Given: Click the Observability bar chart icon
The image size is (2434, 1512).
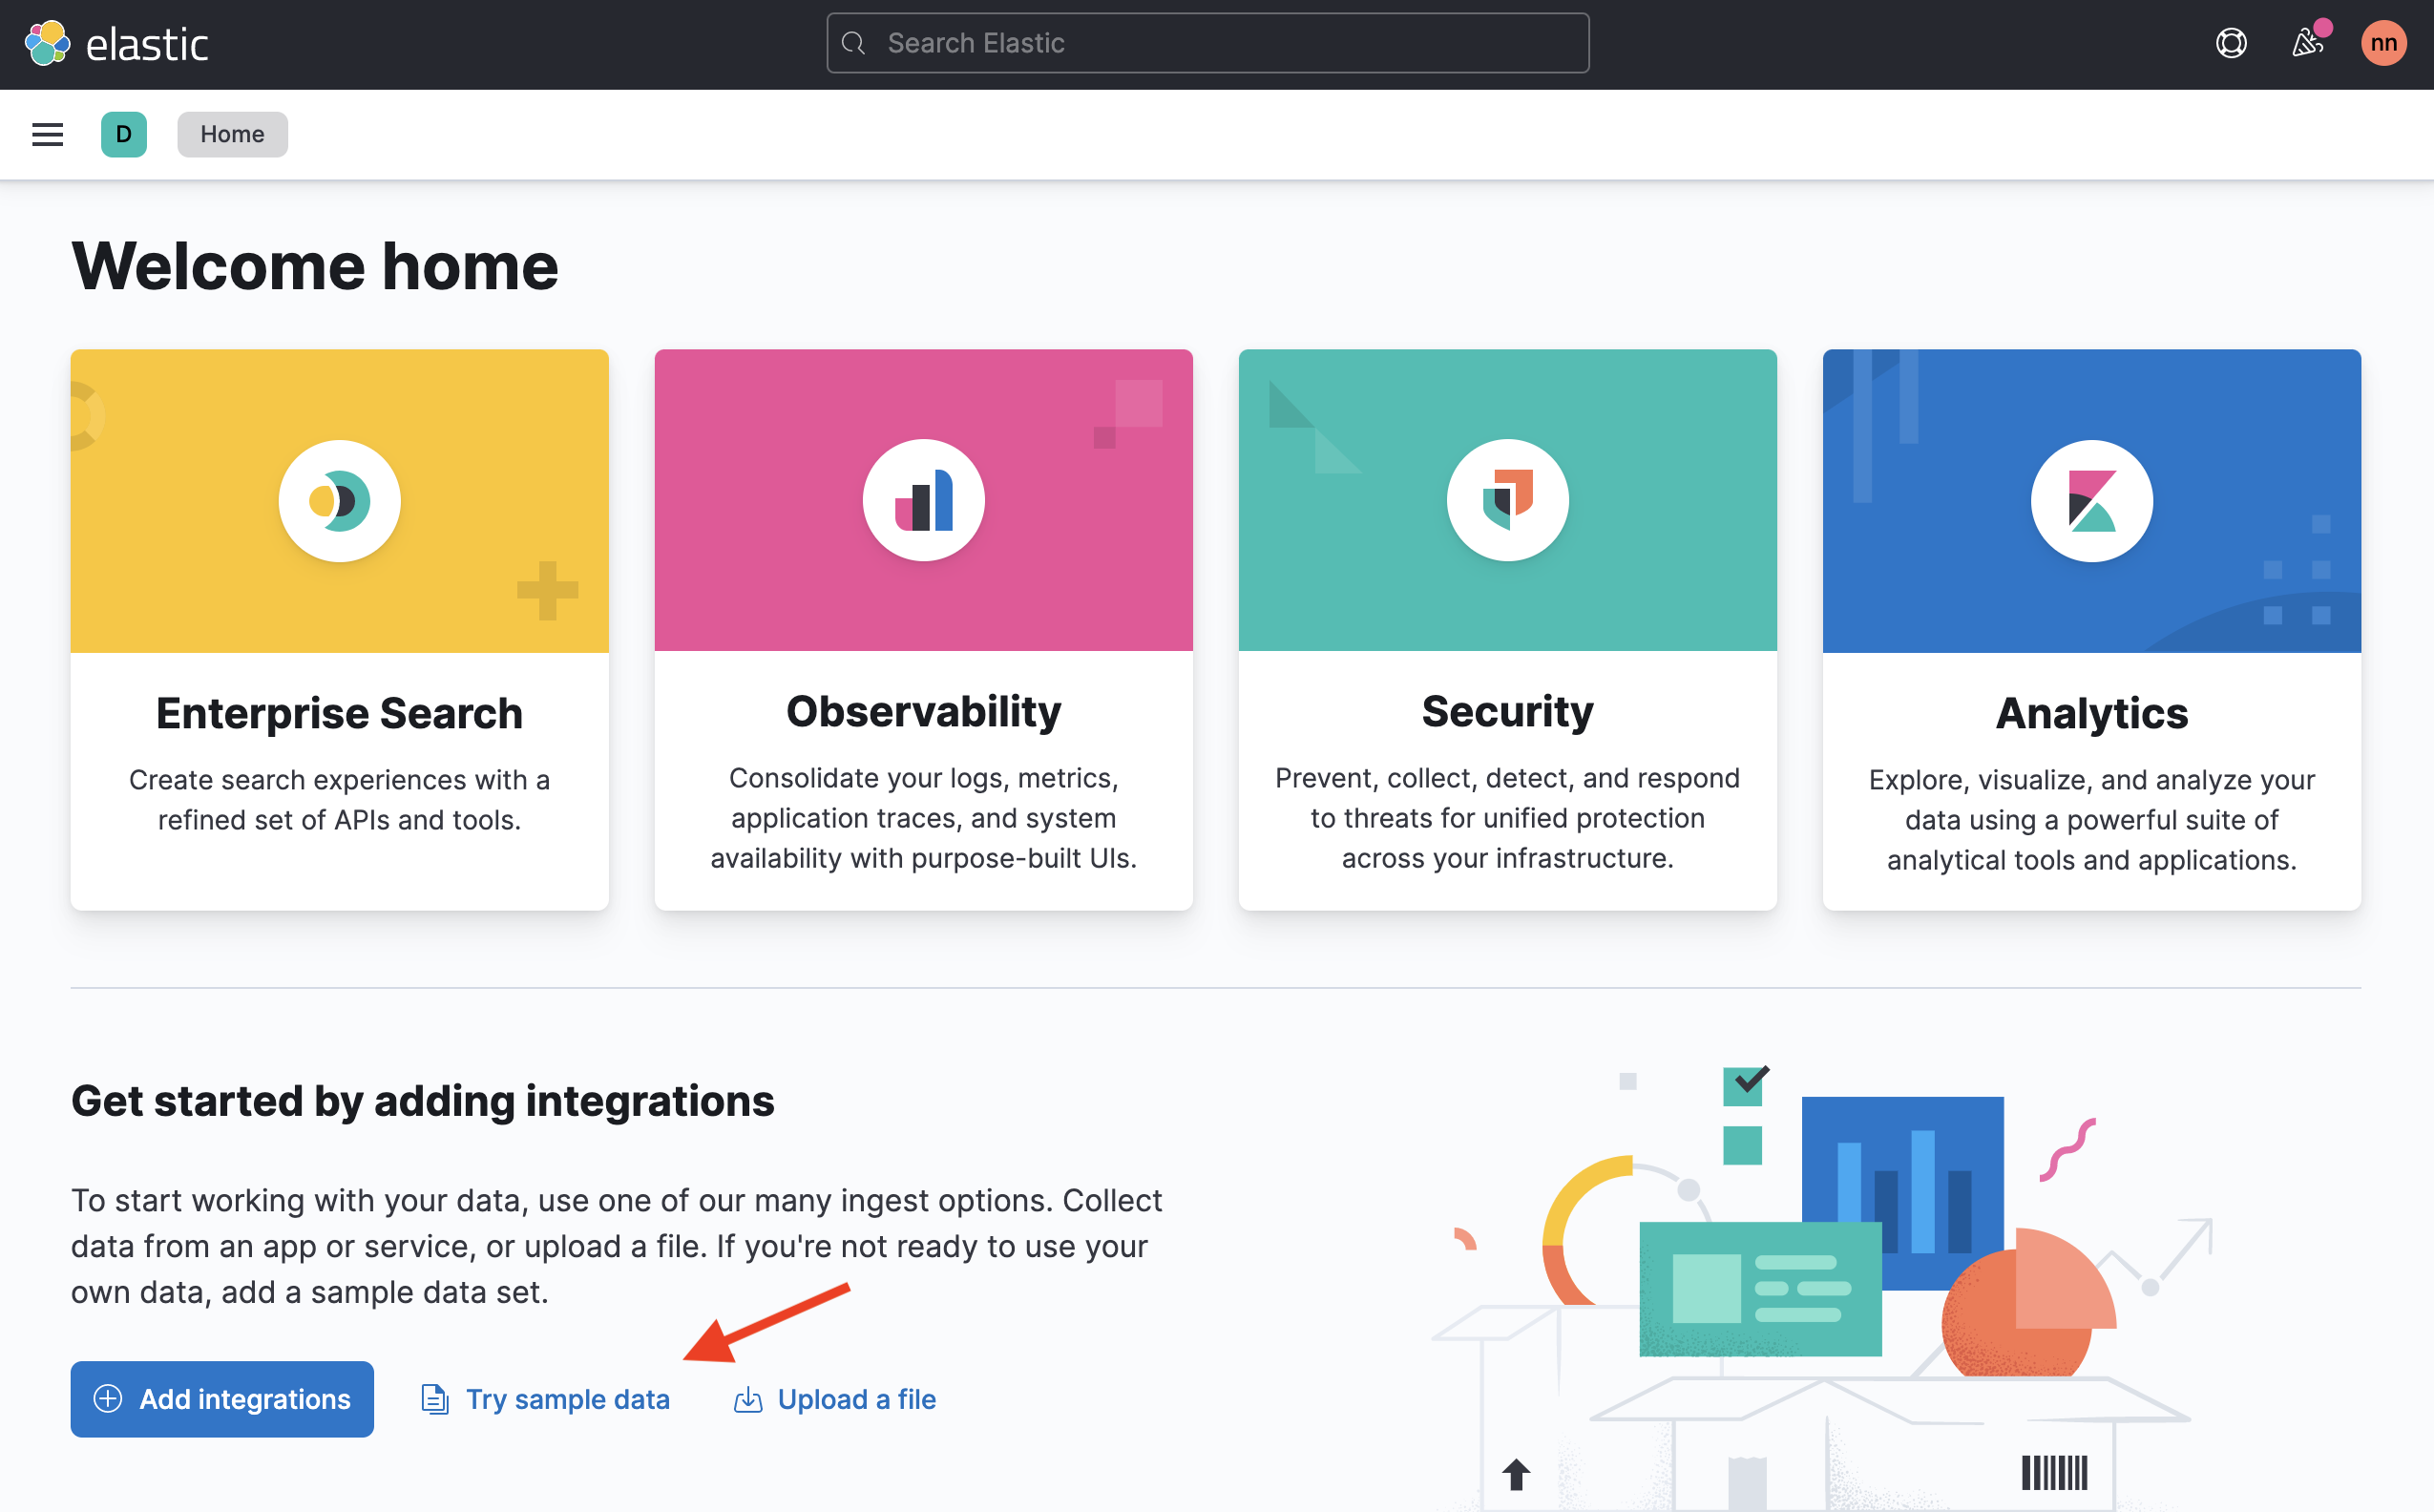Looking at the screenshot, I should (x=924, y=500).
